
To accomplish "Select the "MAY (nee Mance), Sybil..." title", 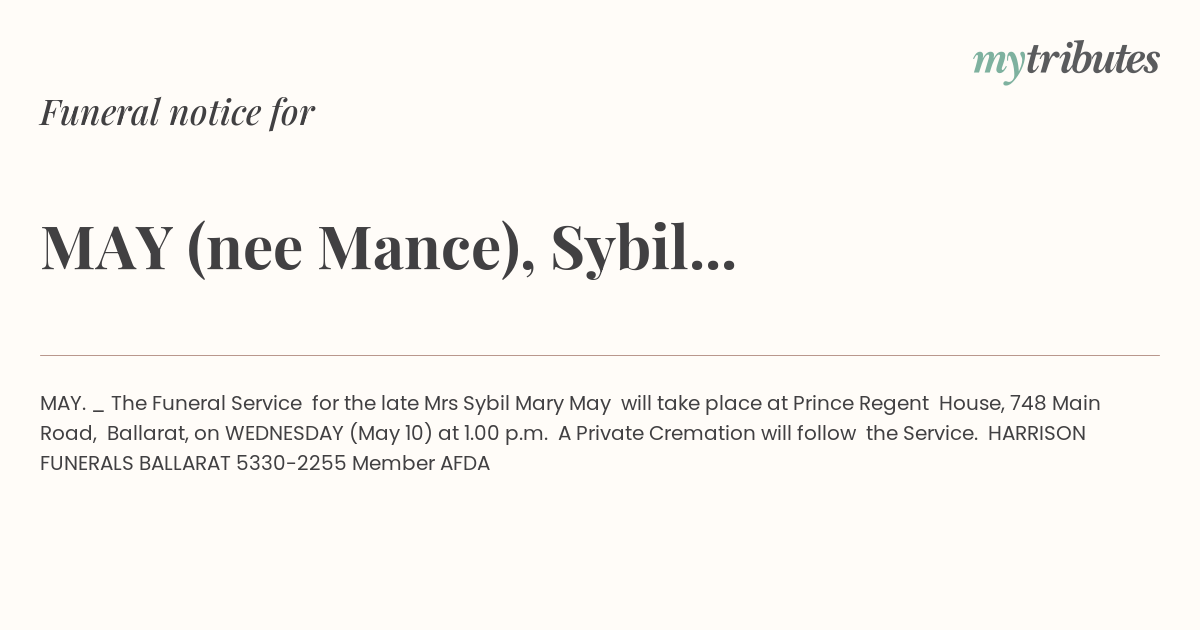I will [388, 248].
